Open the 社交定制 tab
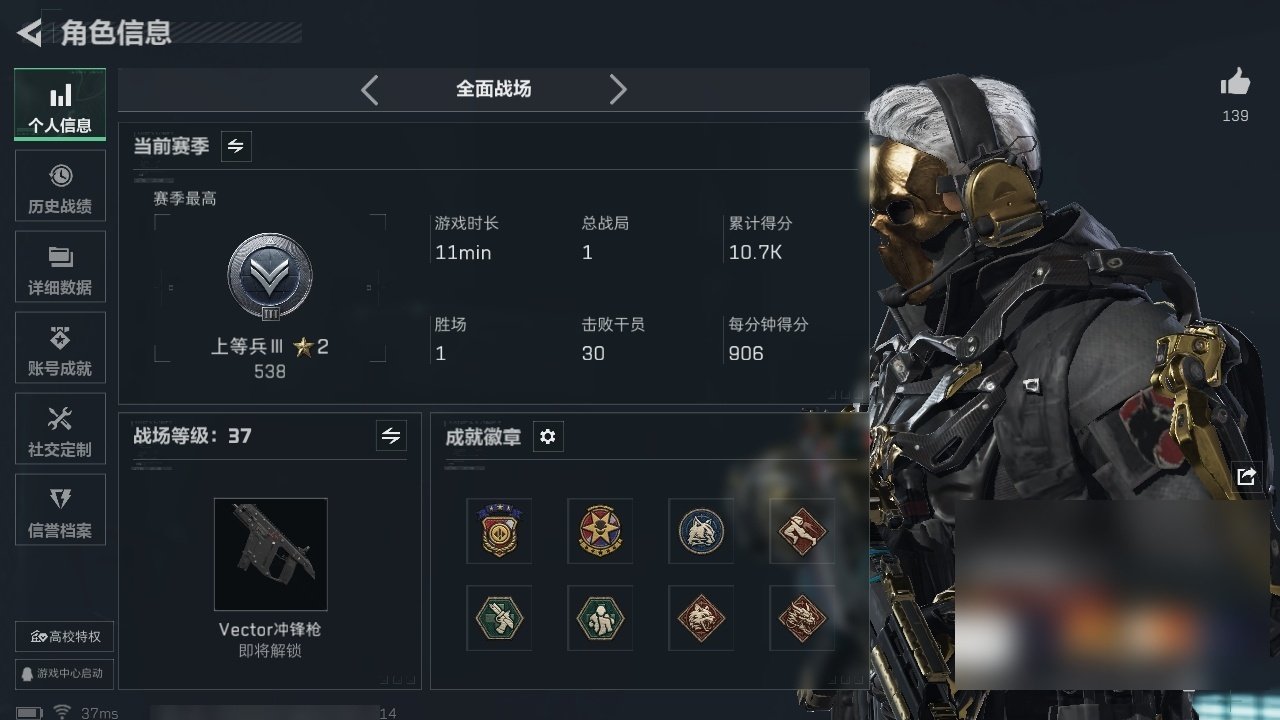 pyautogui.click(x=60, y=430)
